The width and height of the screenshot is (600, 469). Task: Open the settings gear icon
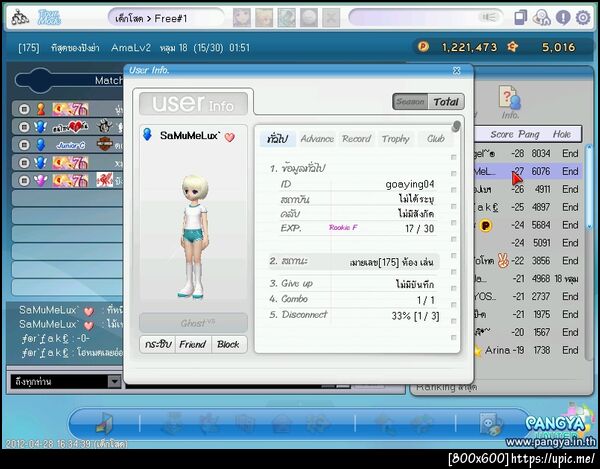[583, 18]
